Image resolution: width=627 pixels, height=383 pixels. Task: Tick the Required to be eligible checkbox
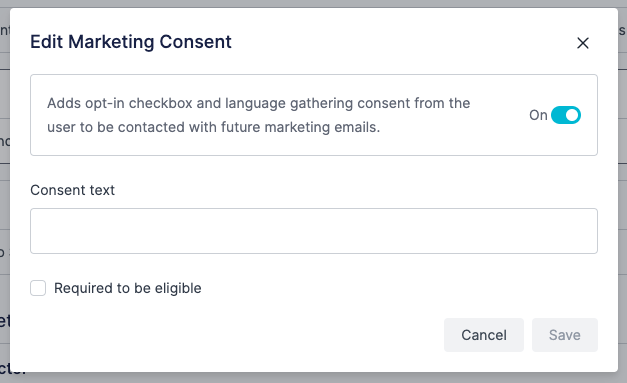click(38, 288)
